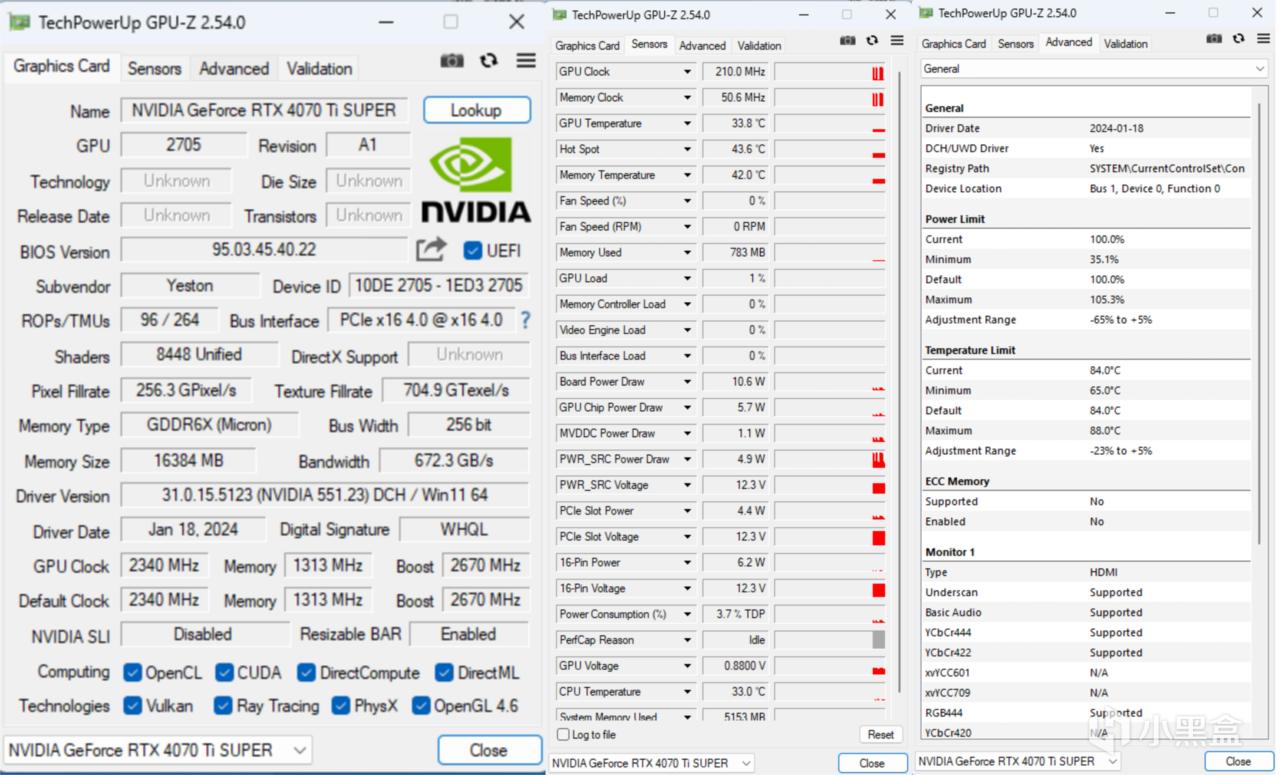Toggle the OpenCL checkbox
Screen dimensions: 1280x775
(132, 672)
